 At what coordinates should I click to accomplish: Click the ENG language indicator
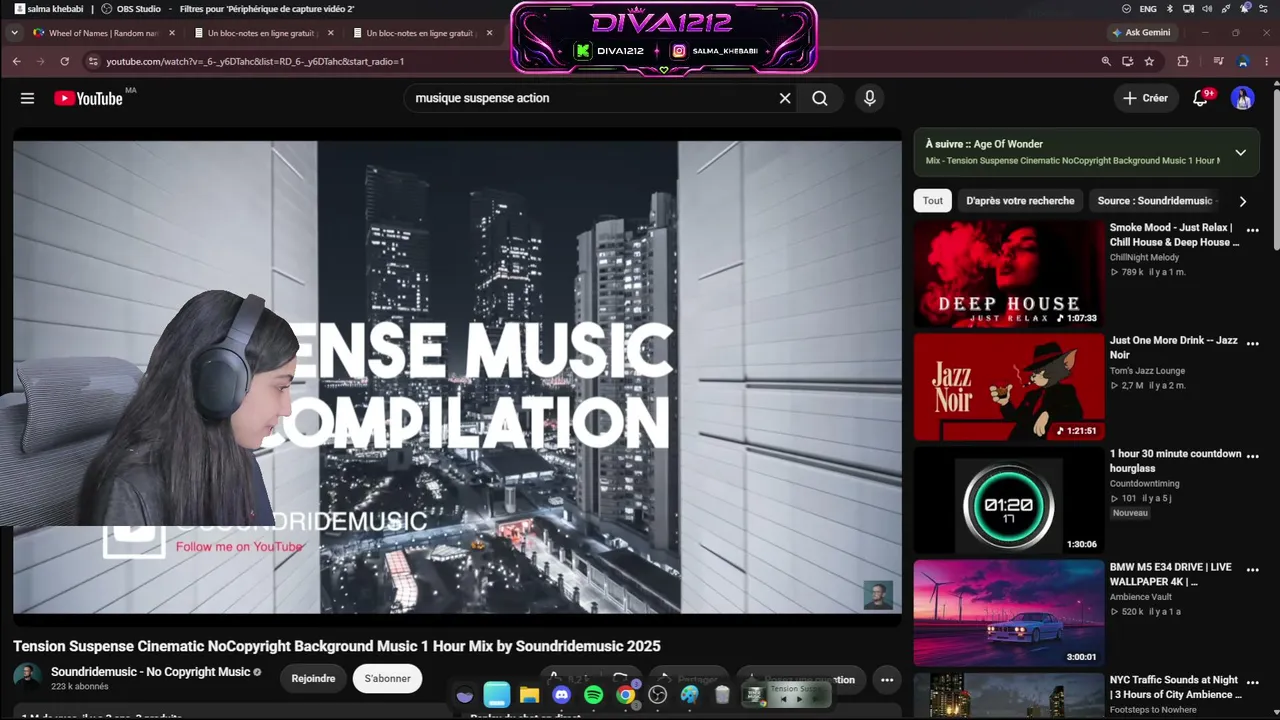click(x=1148, y=9)
